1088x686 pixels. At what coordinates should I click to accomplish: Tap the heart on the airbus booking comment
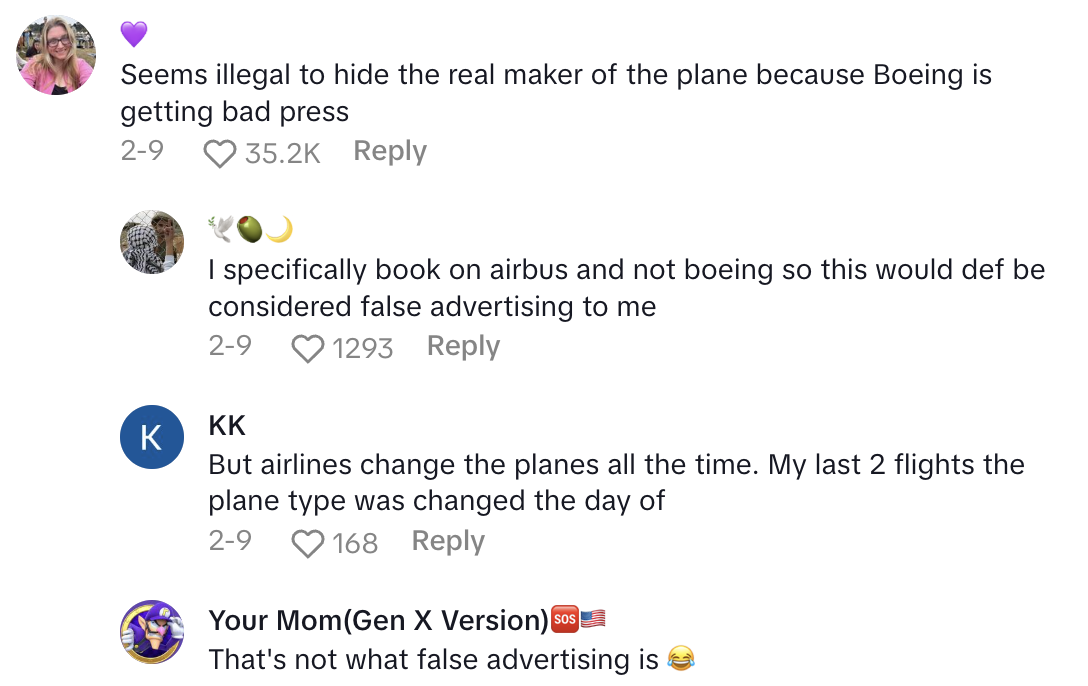[x=307, y=348]
